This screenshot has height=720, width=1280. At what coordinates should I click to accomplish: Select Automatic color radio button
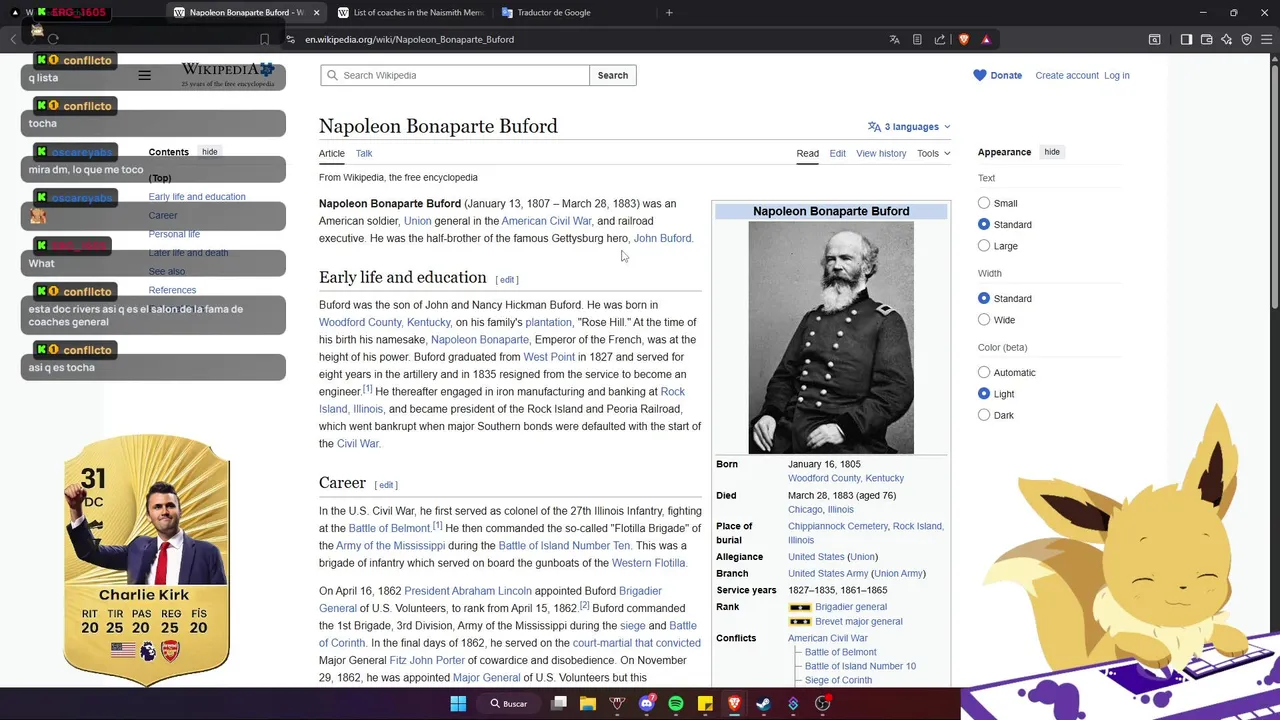984,372
